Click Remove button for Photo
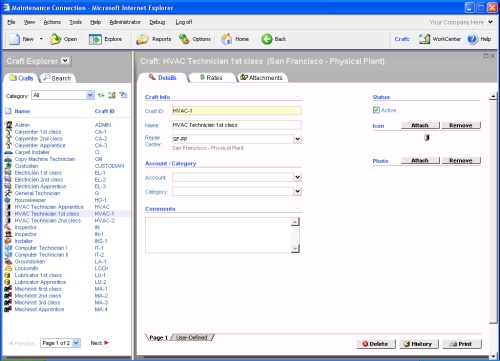This screenshot has height=361, width=500. [x=461, y=160]
